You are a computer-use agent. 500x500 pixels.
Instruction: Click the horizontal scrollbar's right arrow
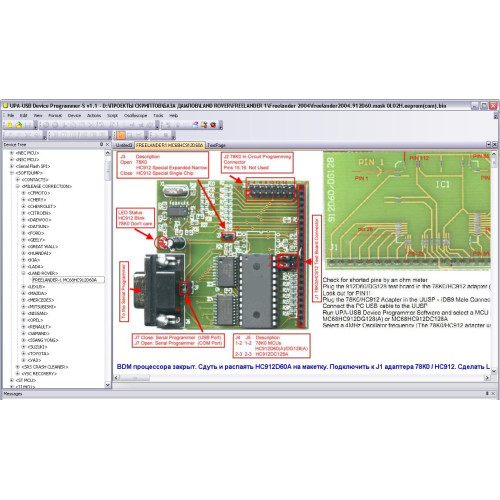tap(487, 378)
